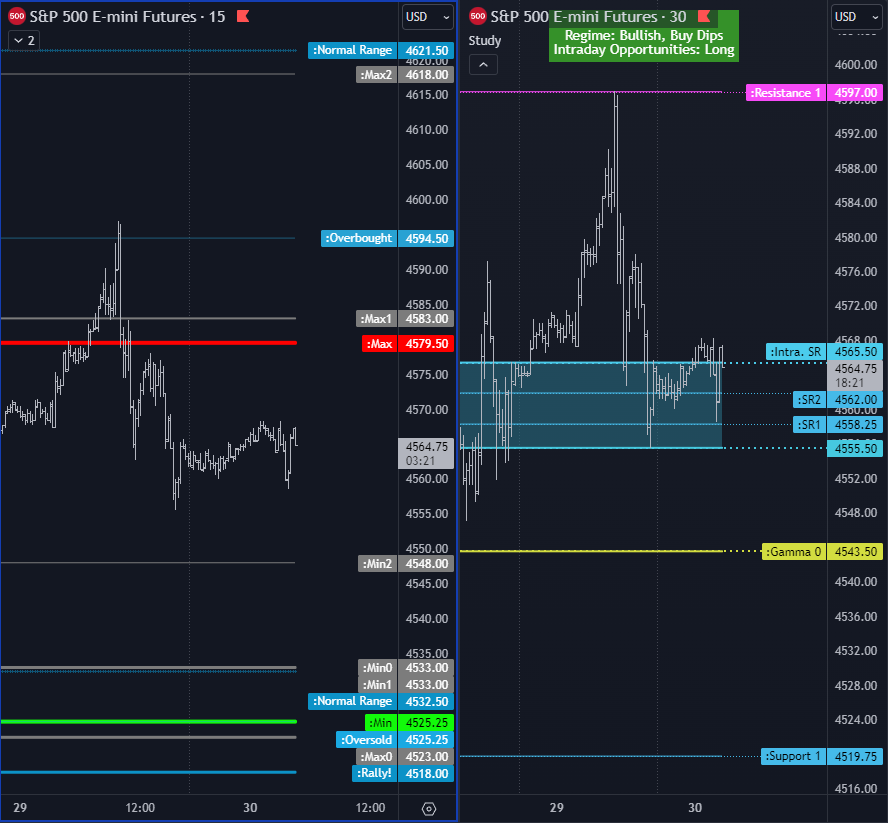Select the Rally! 4518.00 label
Screen dimensions: 888x823
tap(403, 774)
